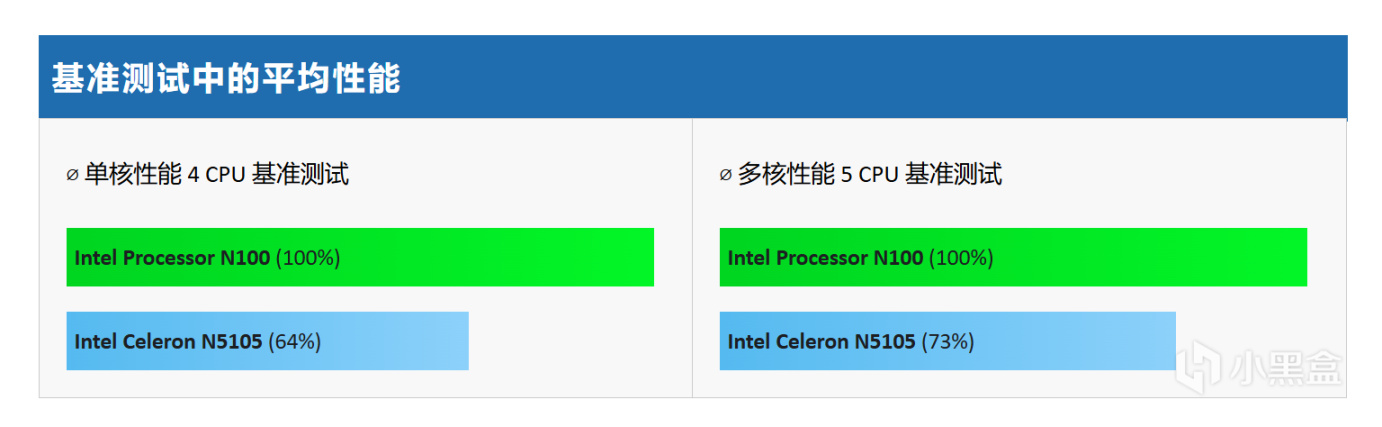The image size is (1382, 427).
Task: Click the 基准测试中的平均性能 header title
Action: (226, 78)
